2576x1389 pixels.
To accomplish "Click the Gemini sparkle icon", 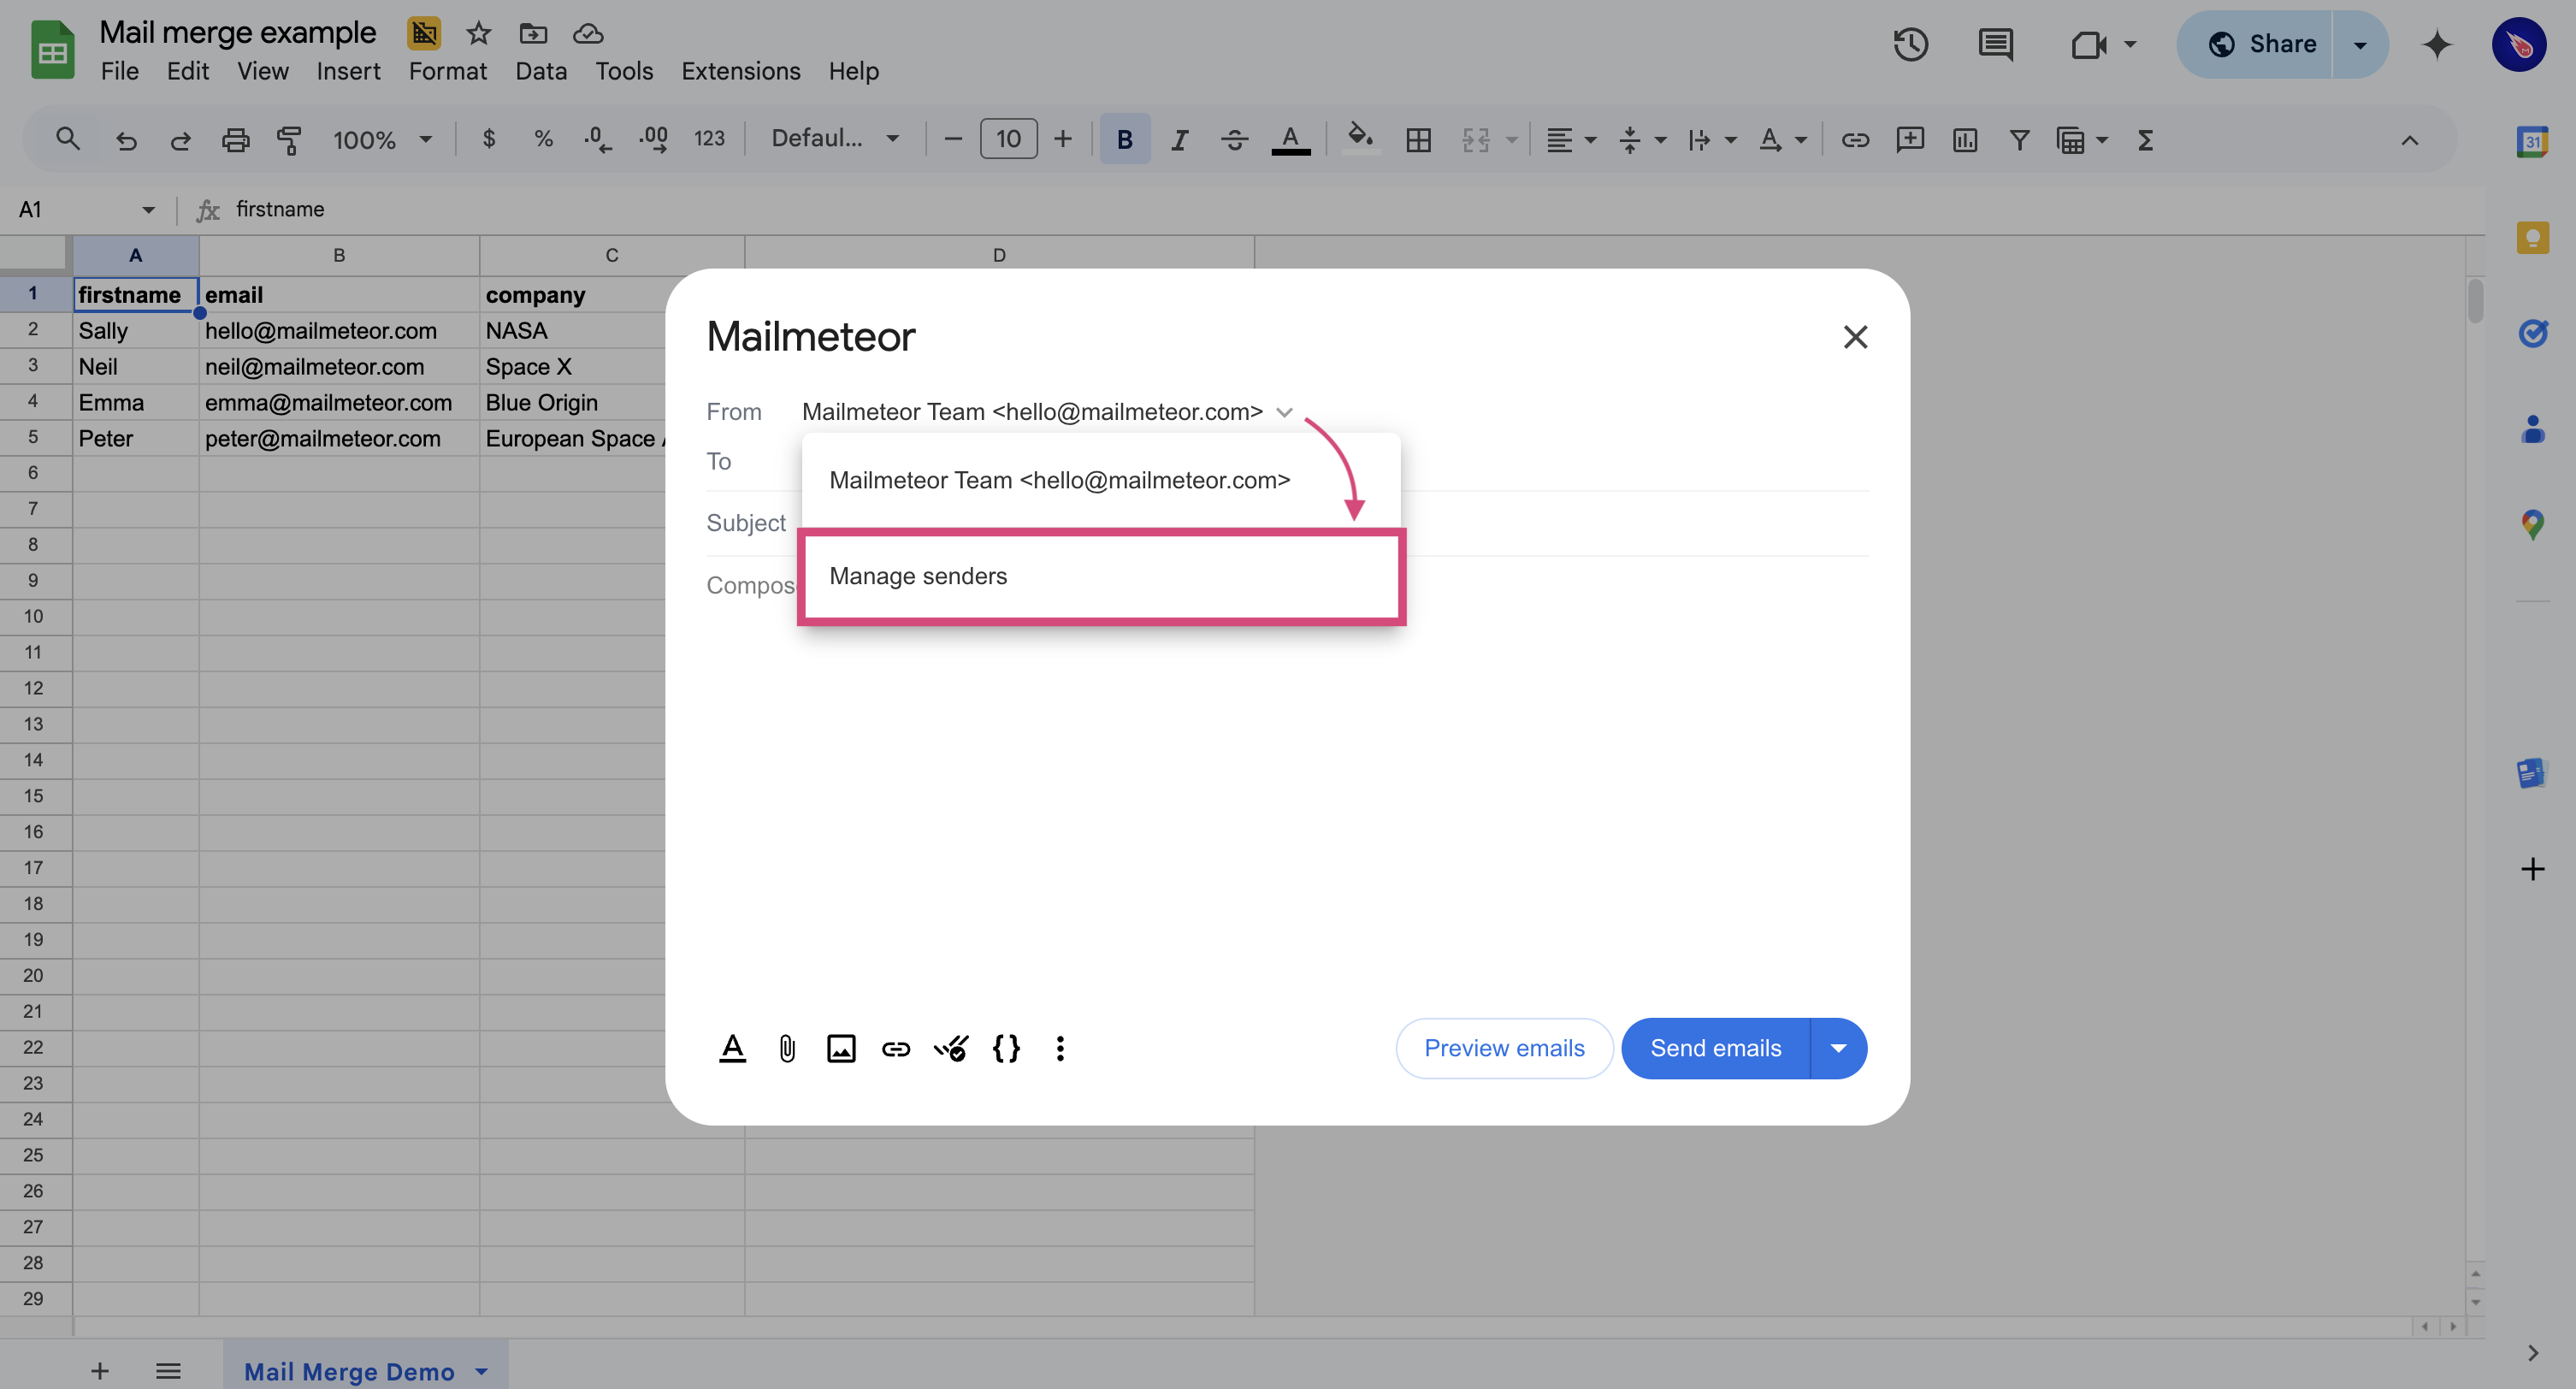I will tap(2437, 44).
